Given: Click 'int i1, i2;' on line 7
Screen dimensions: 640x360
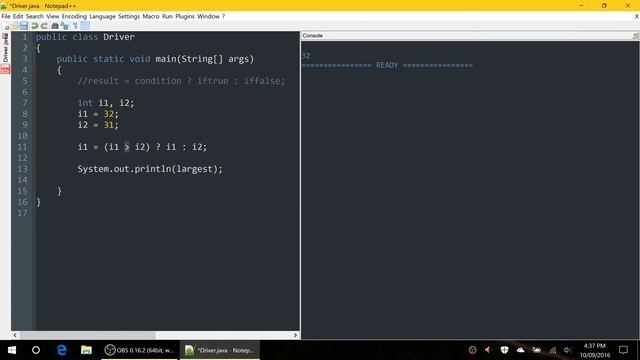Looking at the screenshot, I should 106,103.
